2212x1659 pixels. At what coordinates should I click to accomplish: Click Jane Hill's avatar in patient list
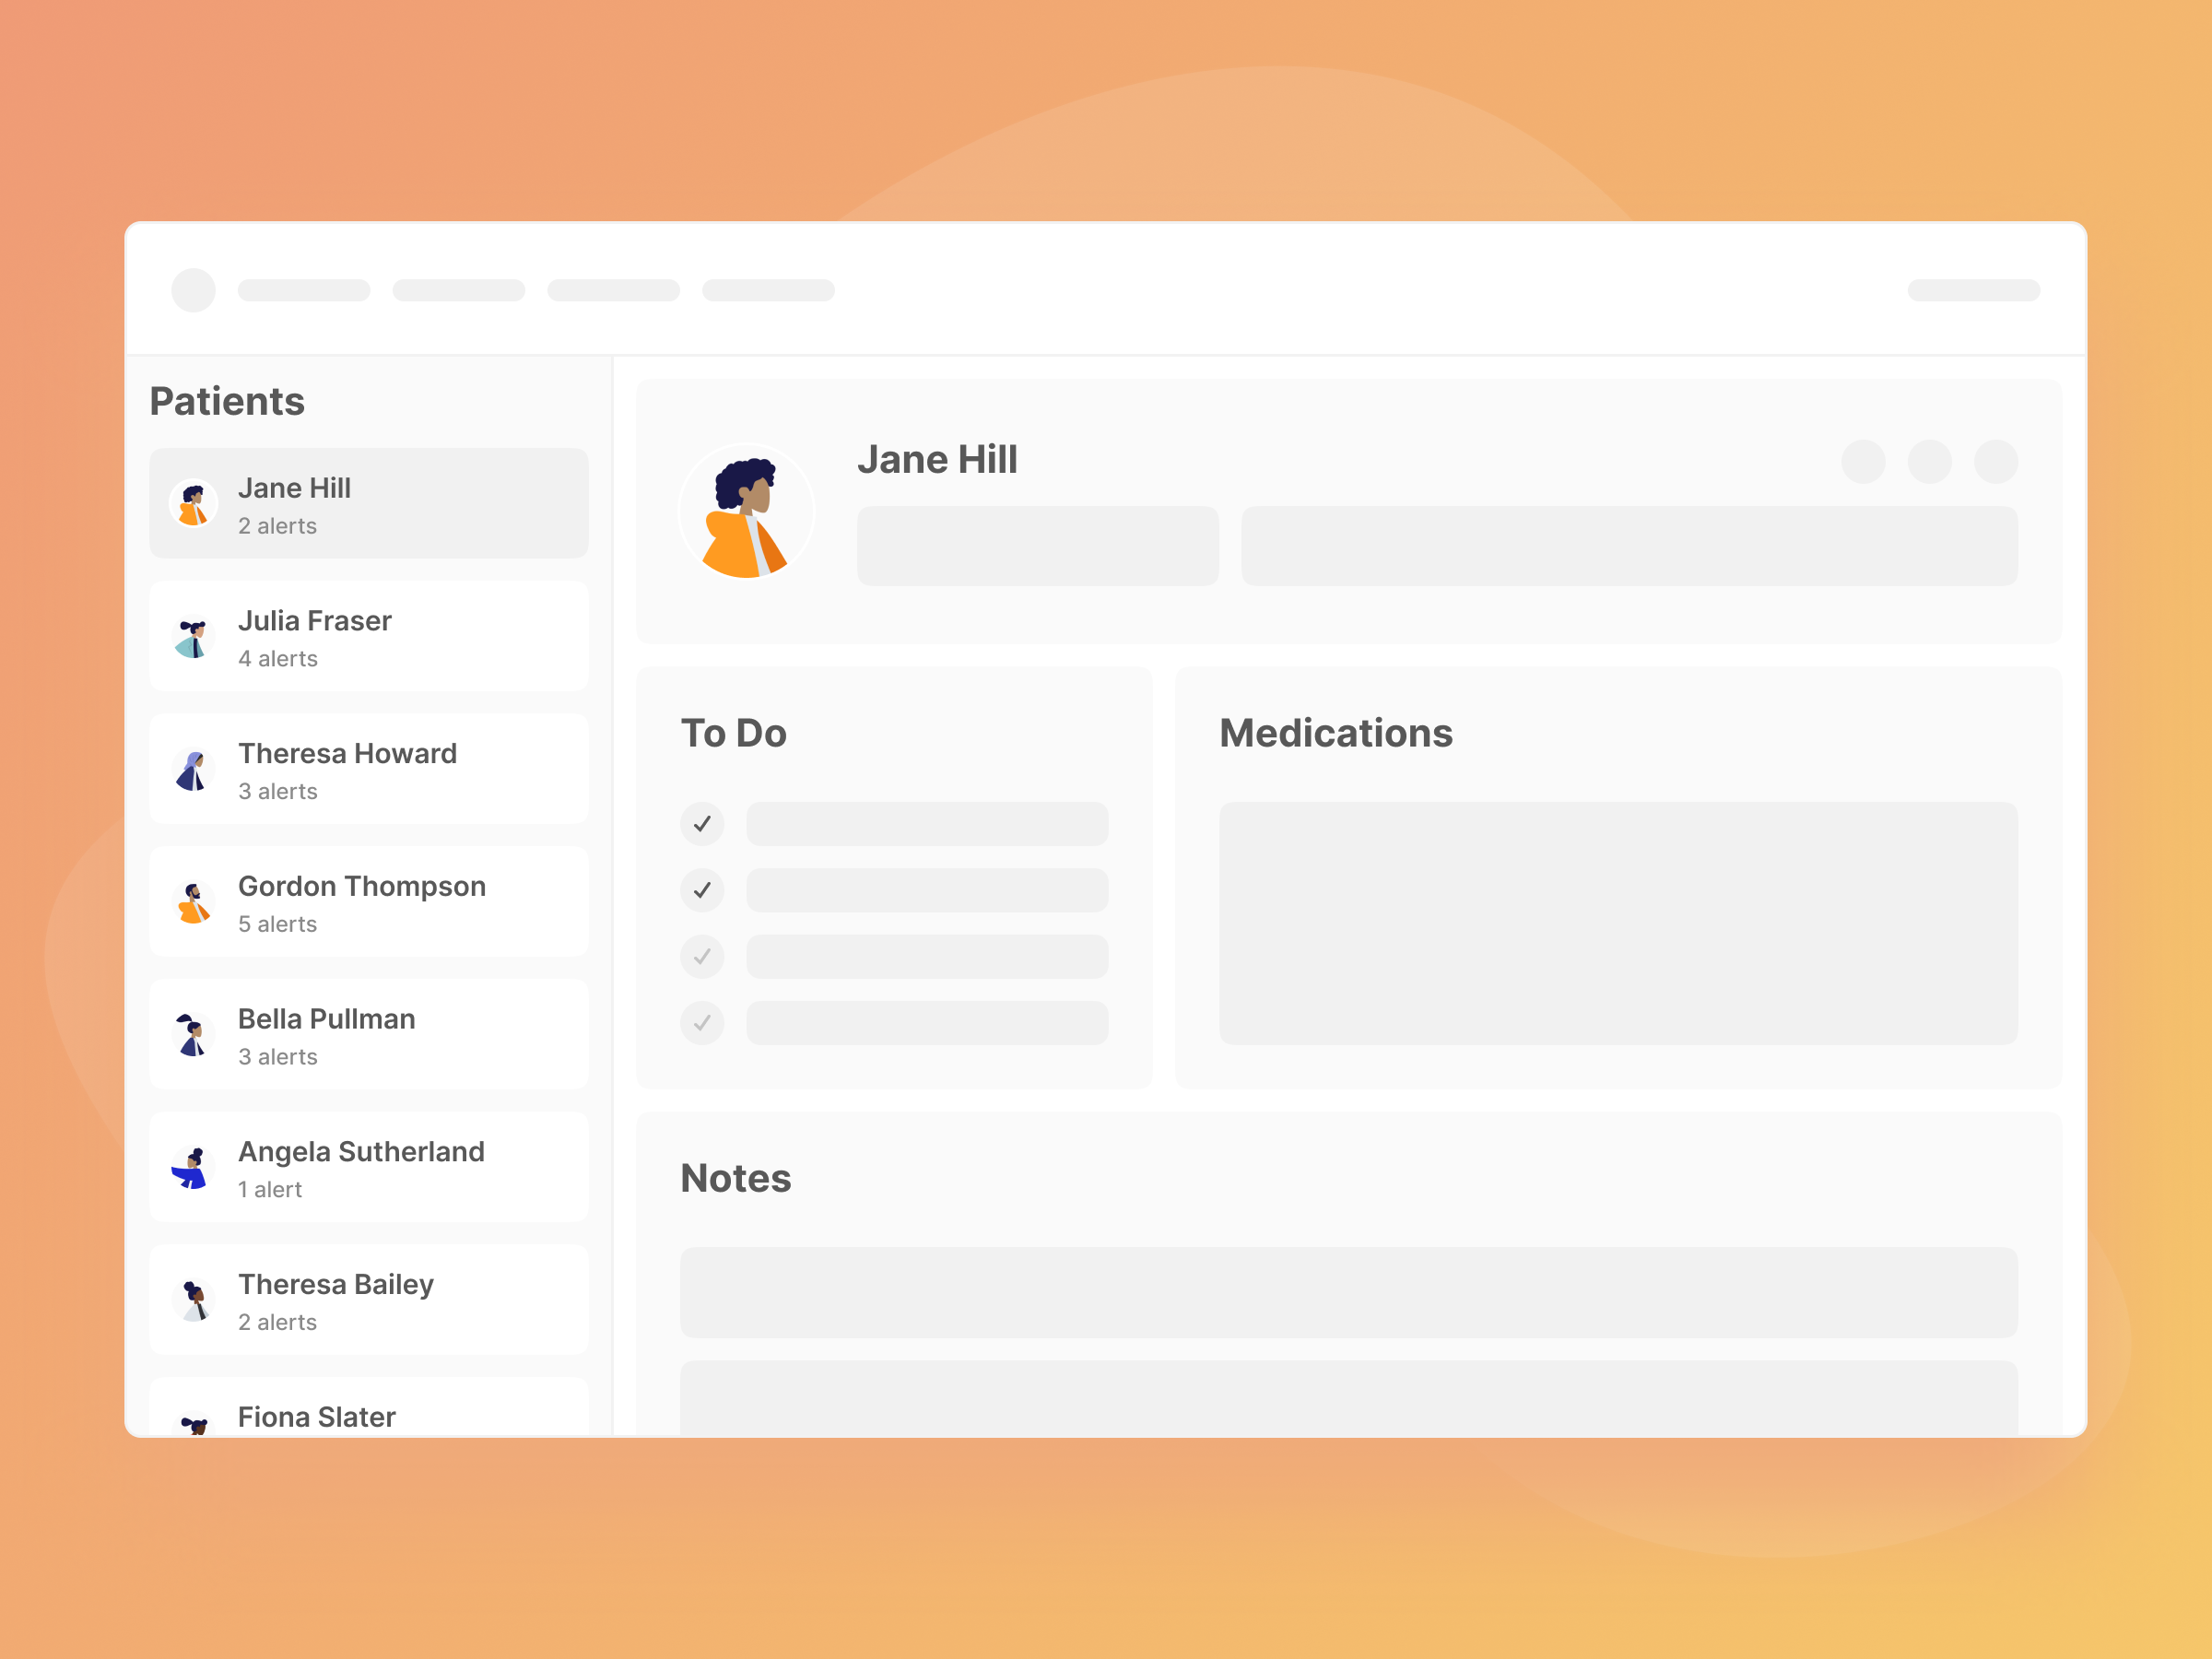click(193, 503)
